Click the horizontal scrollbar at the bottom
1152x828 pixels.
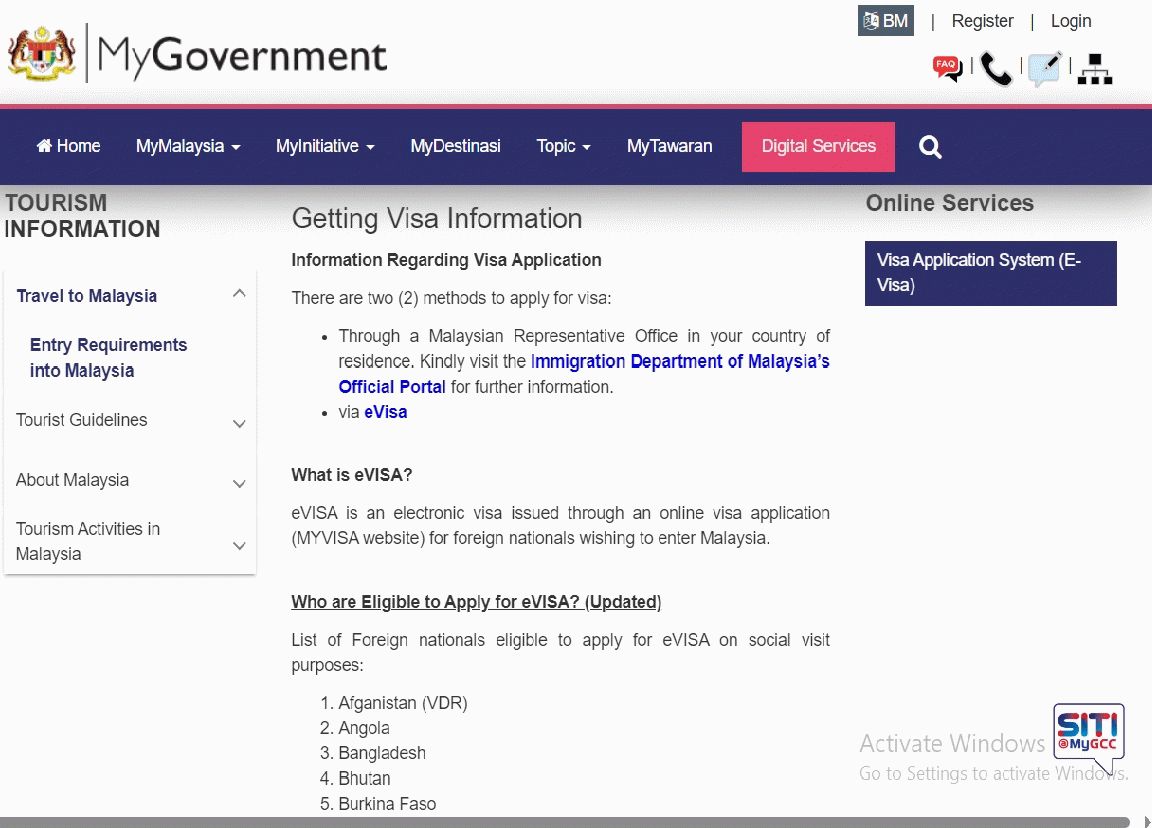560,822
